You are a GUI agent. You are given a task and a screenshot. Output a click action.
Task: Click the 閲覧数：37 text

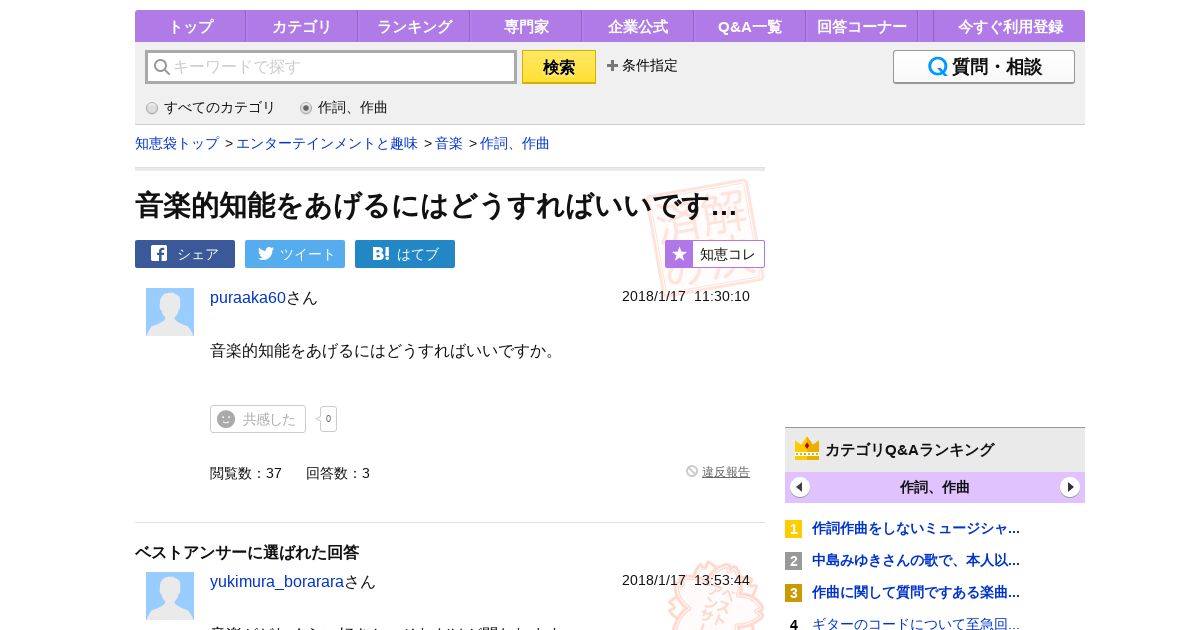click(246, 473)
